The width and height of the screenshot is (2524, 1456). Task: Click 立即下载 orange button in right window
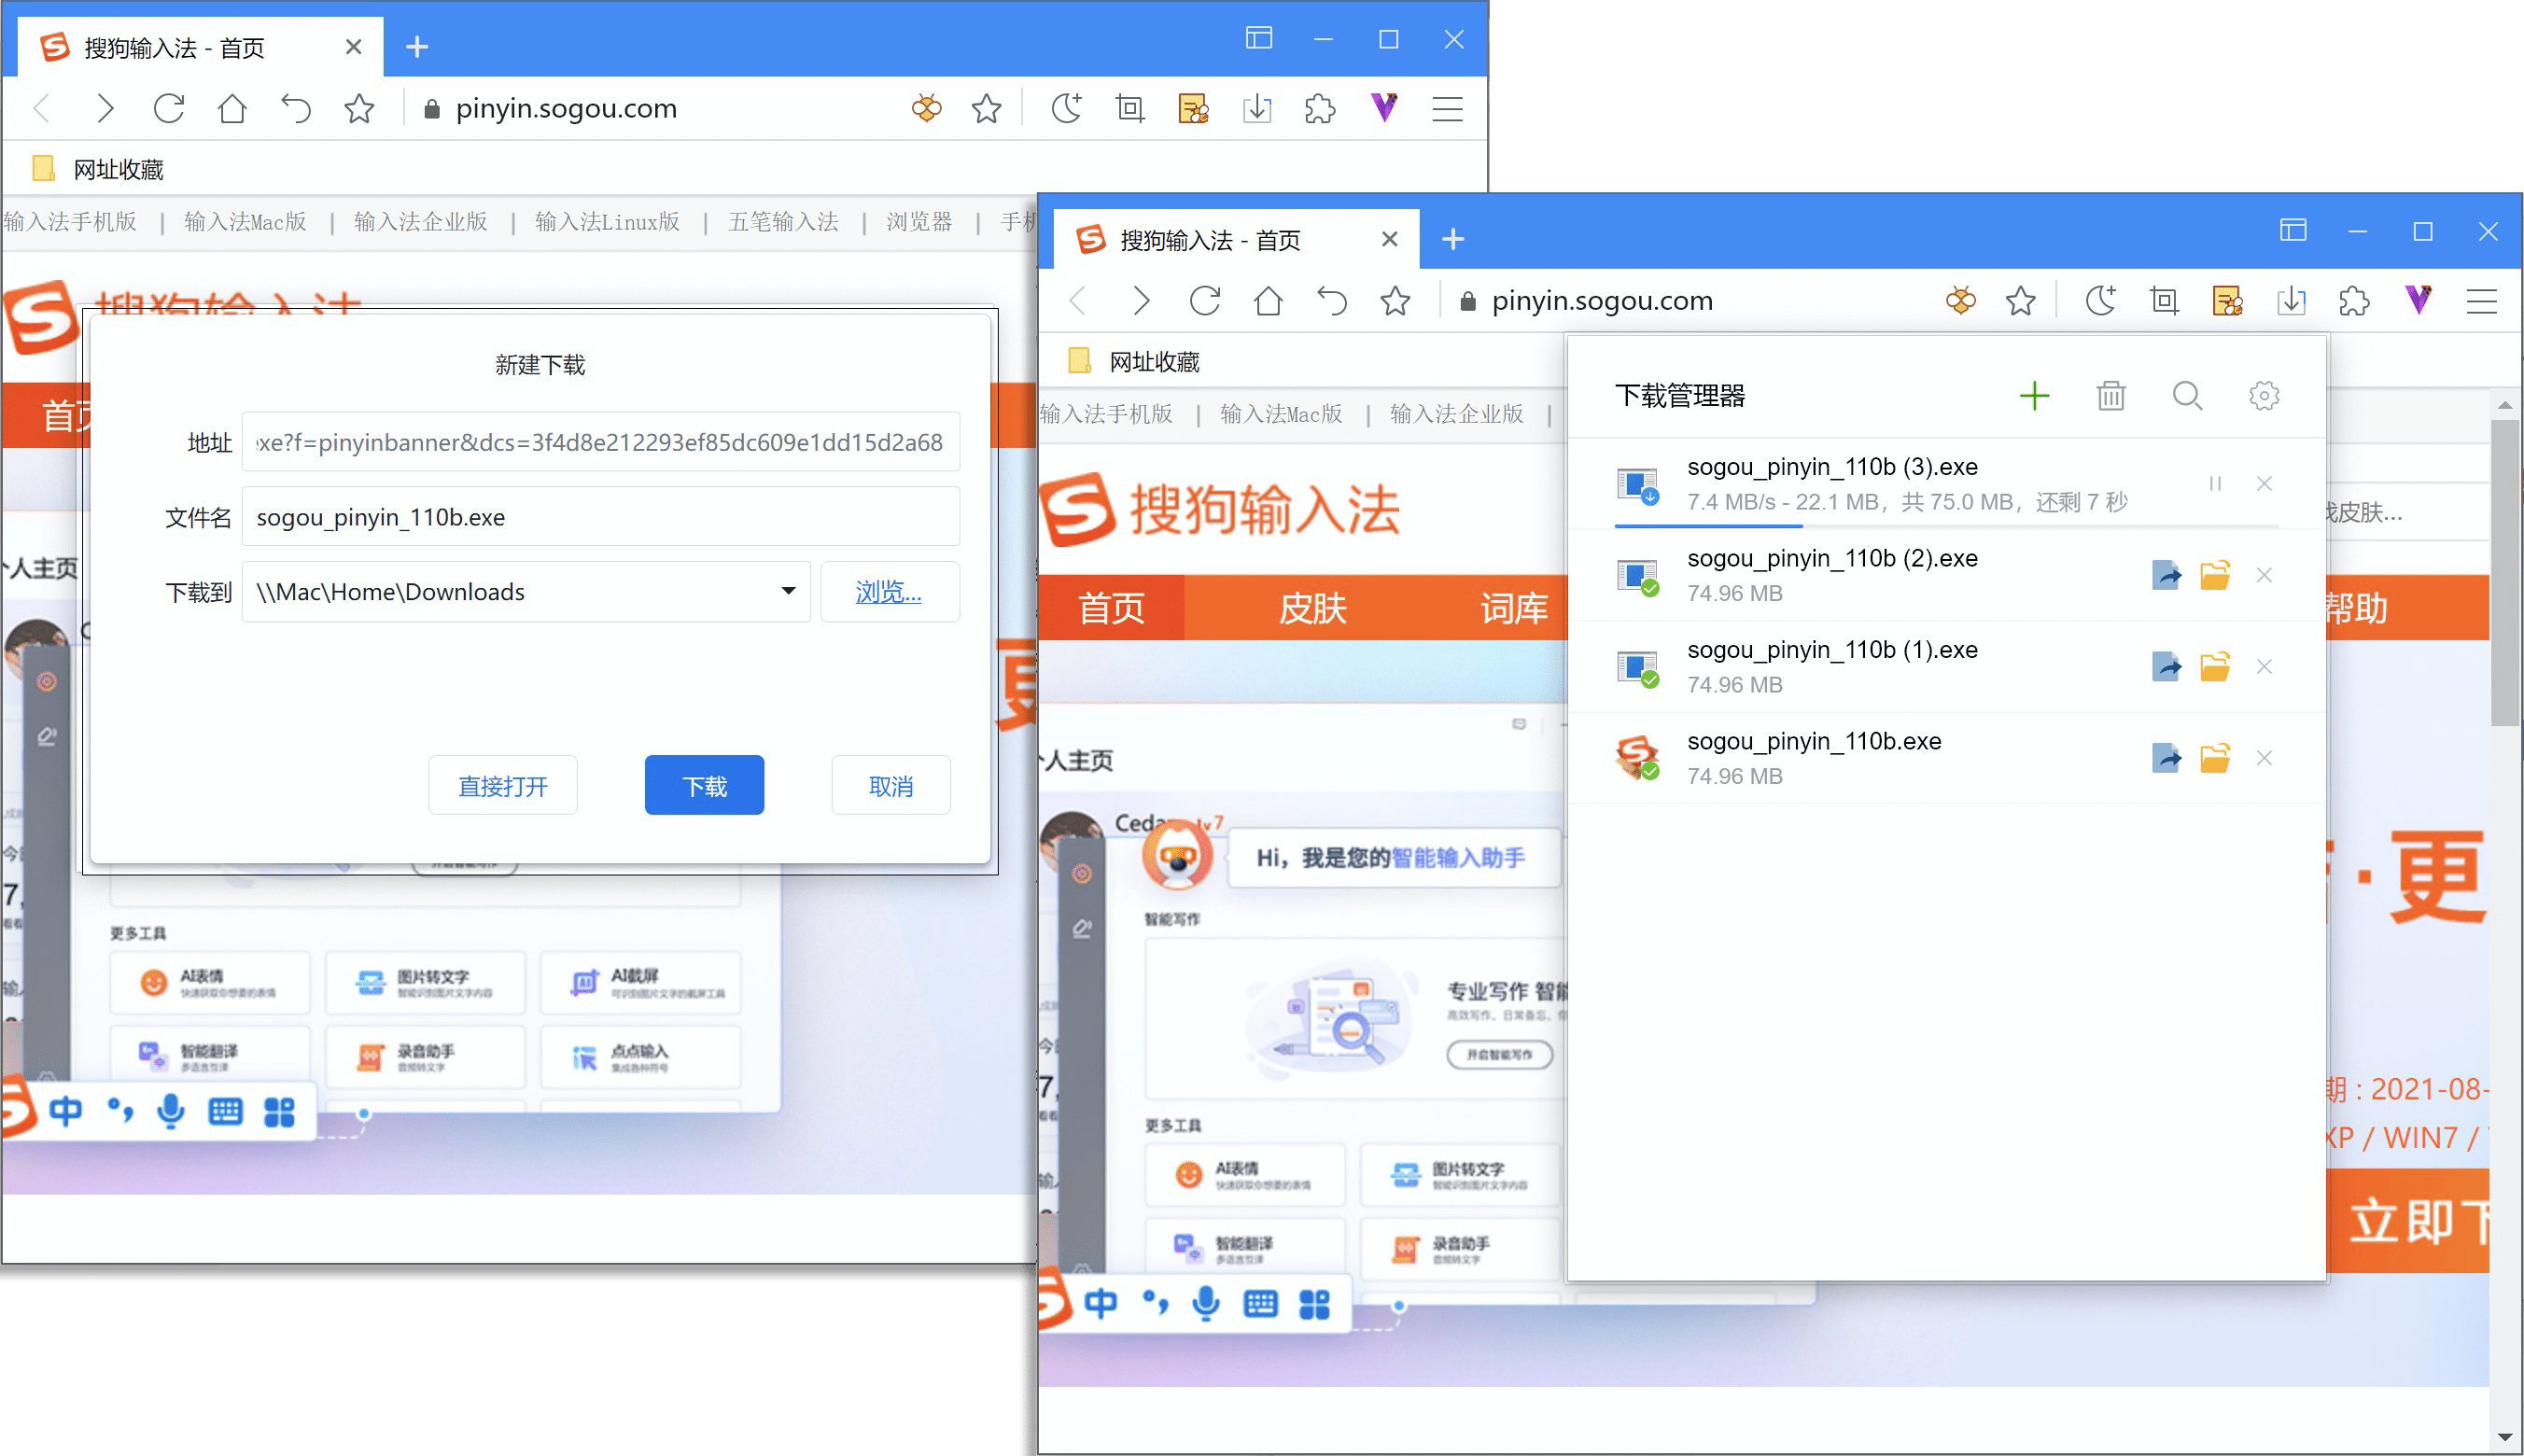2408,1221
